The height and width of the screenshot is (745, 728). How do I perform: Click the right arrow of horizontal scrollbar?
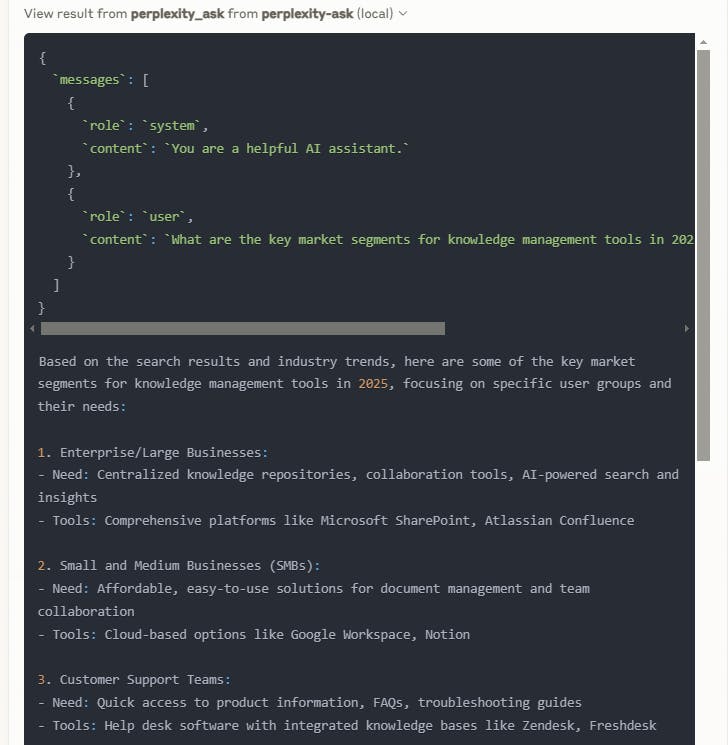tap(687, 328)
